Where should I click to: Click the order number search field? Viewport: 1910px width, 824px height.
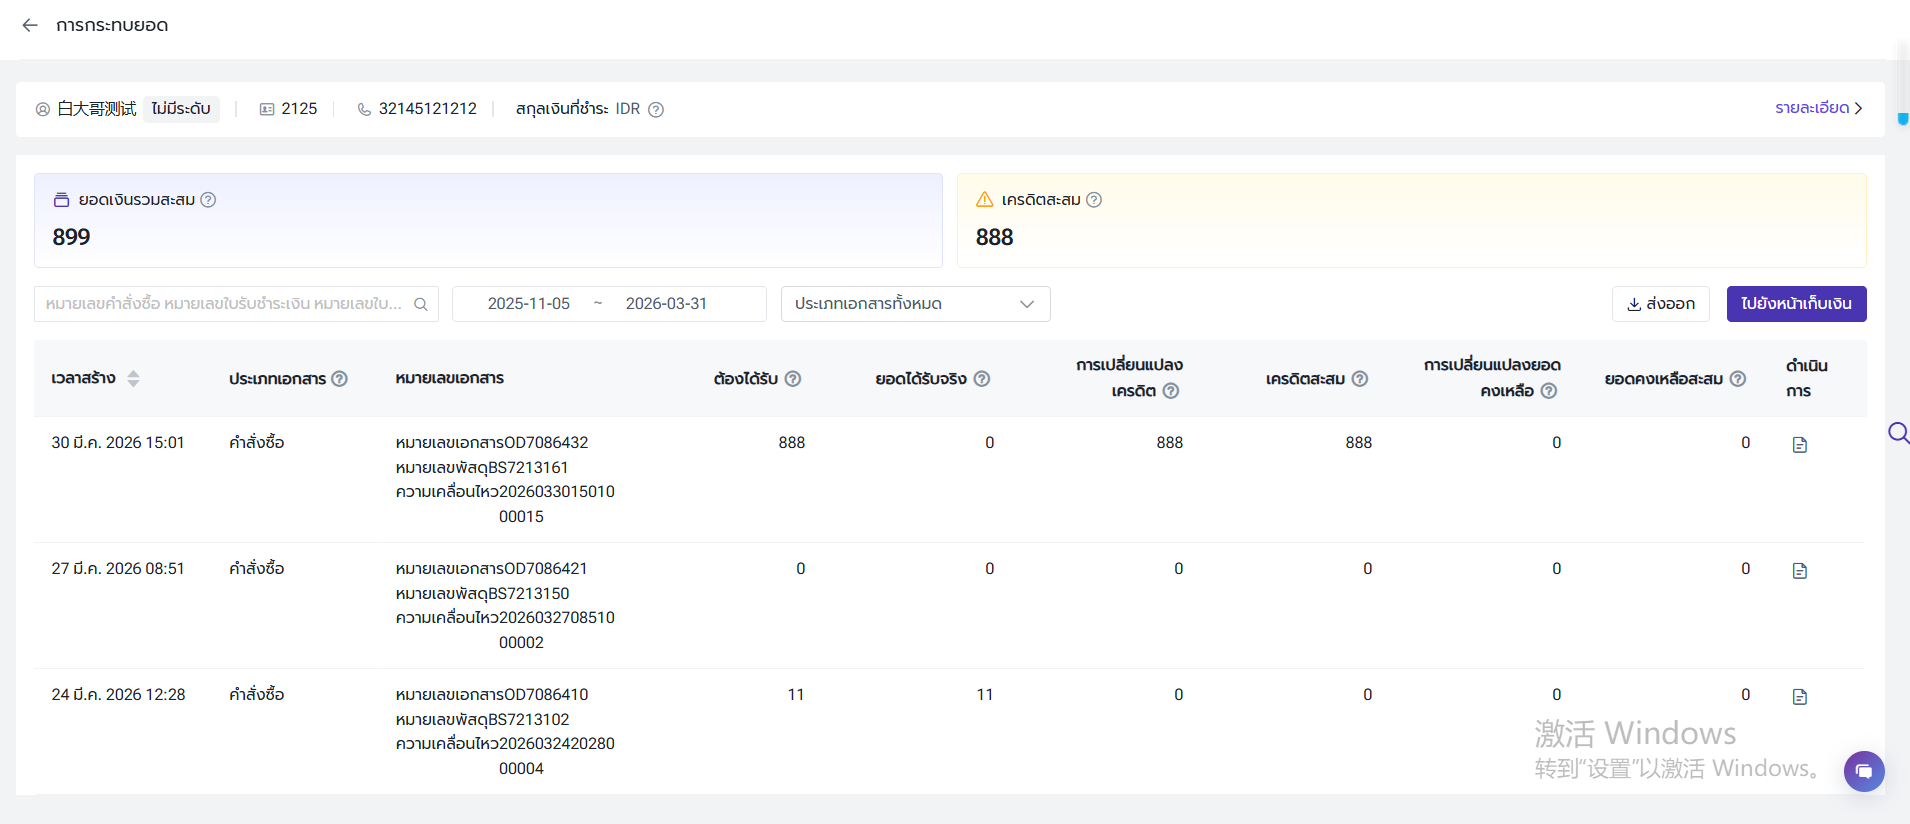coord(224,304)
